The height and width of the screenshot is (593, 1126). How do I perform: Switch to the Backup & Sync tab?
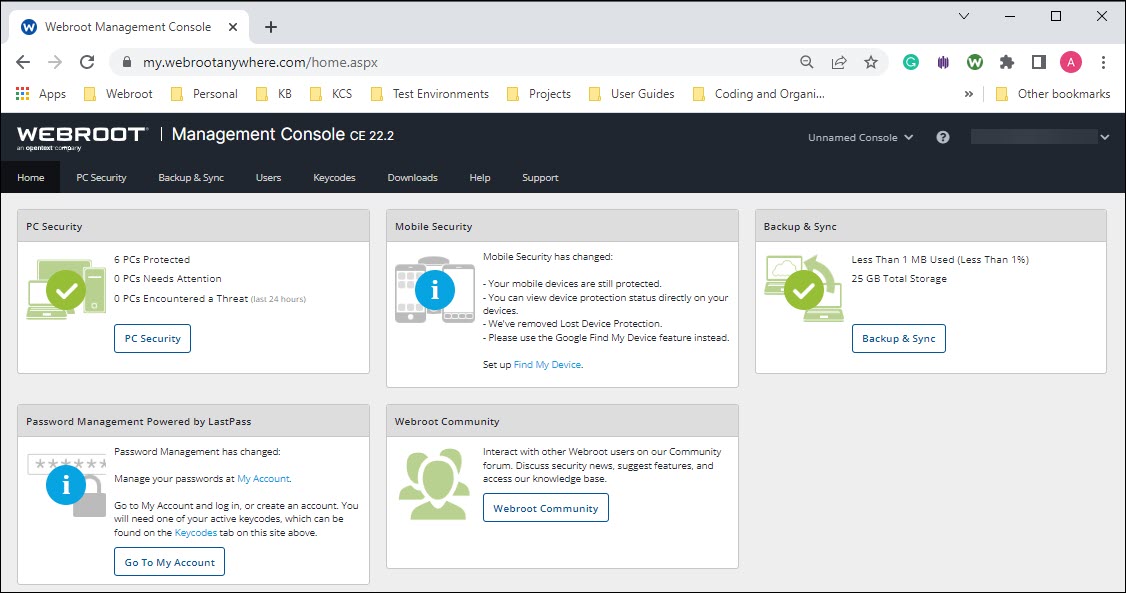point(191,178)
